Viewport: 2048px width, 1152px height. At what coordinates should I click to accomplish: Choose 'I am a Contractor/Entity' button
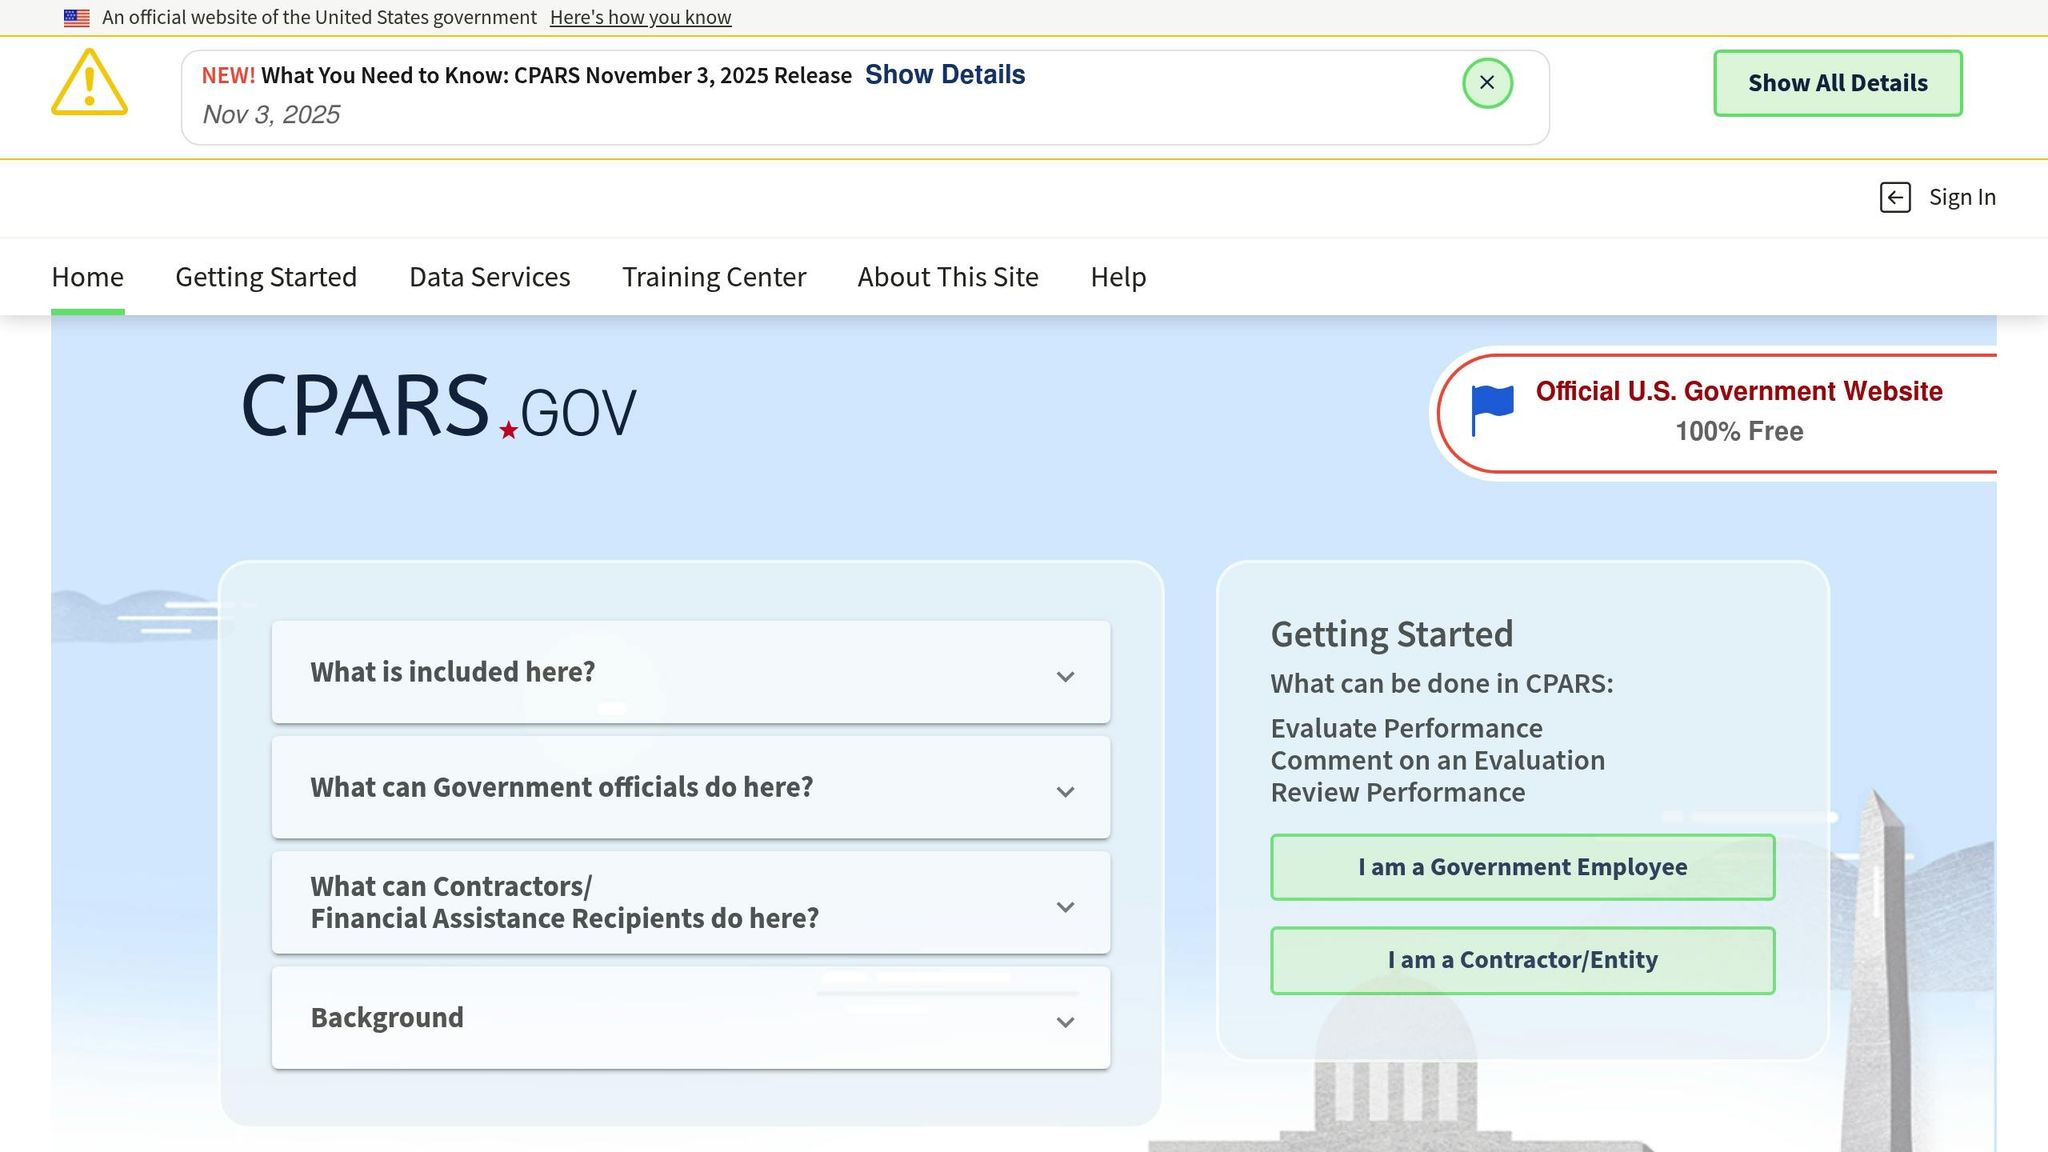tap(1522, 960)
